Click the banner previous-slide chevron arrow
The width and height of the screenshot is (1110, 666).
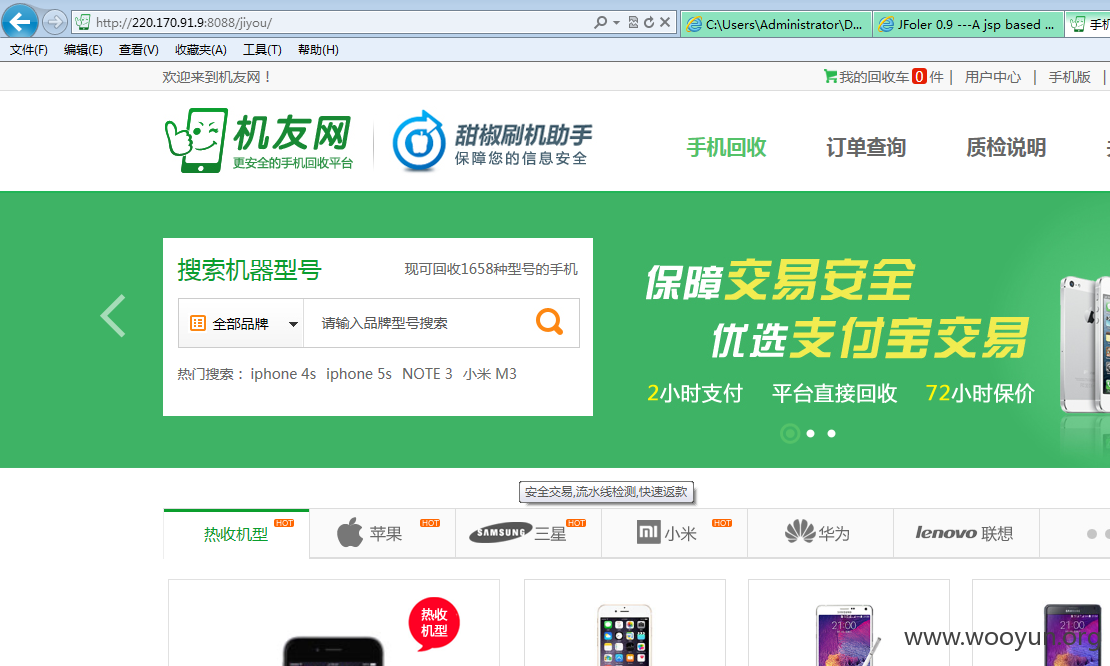click(x=113, y=316)
